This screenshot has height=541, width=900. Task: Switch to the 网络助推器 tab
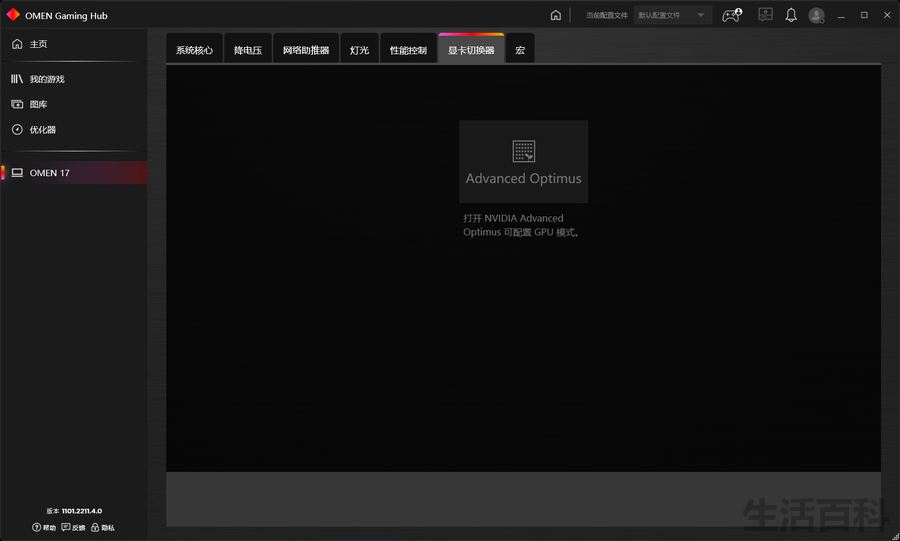point(306,50)
